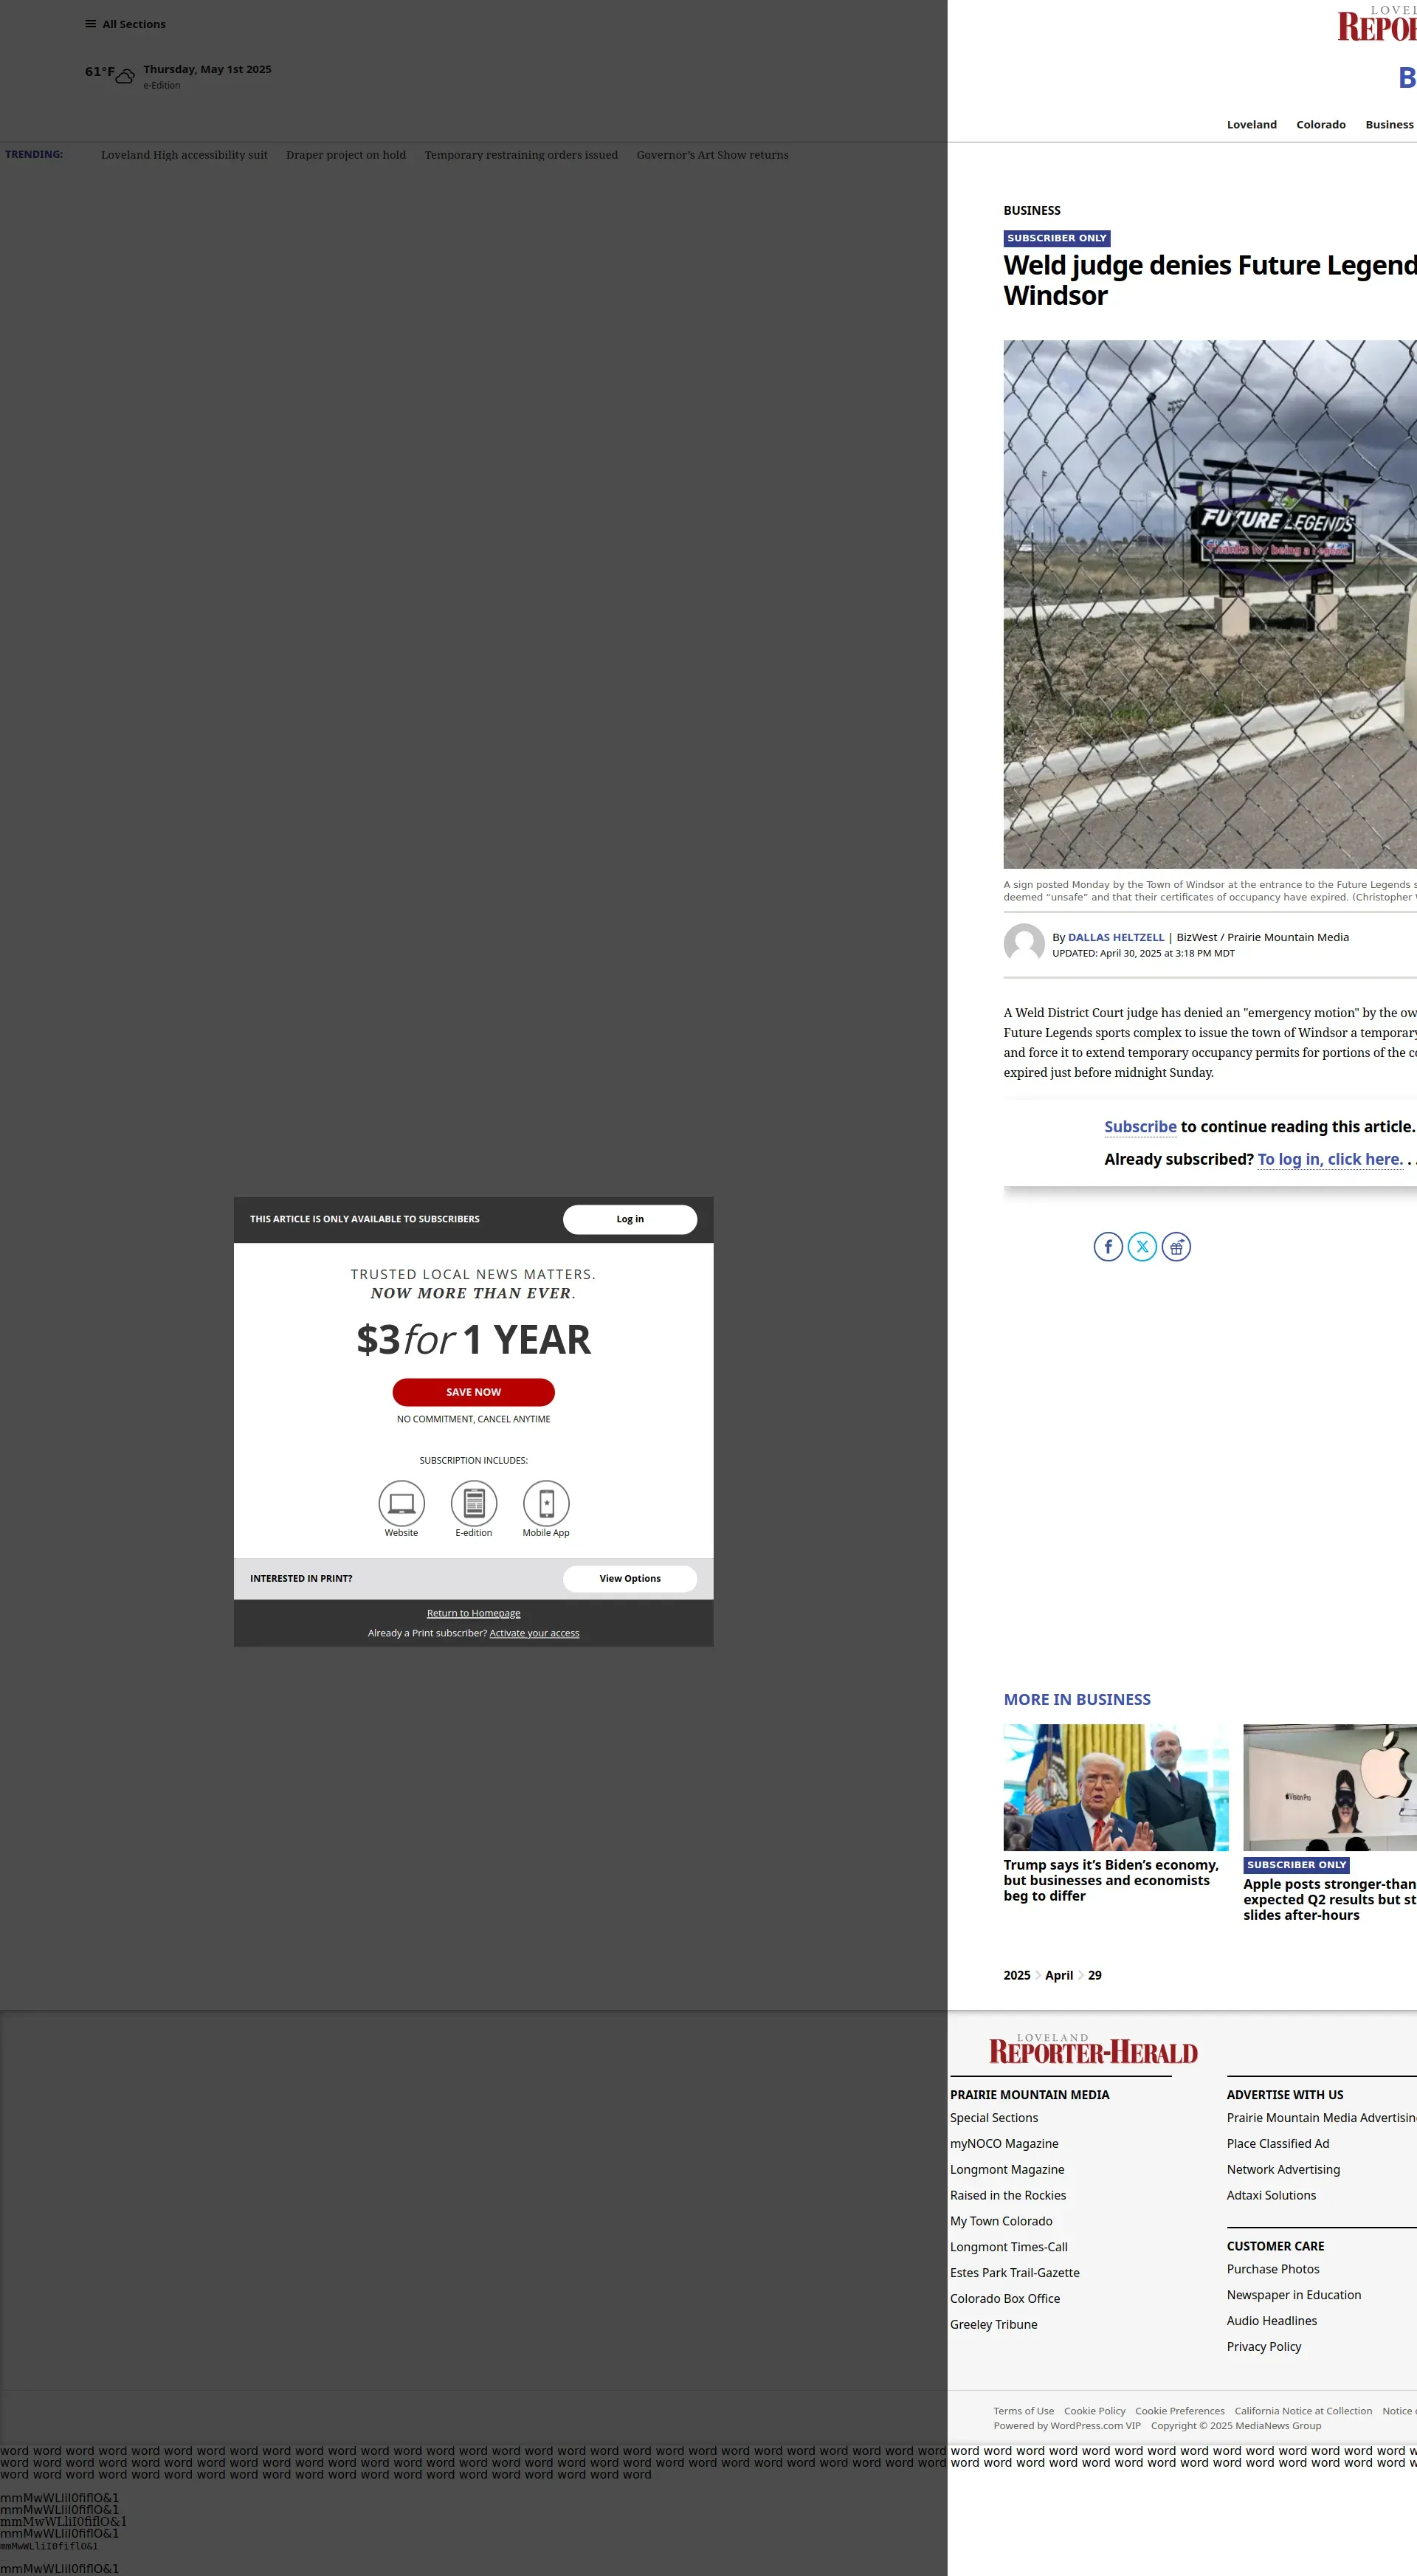Select the Colorado nav tab
1417x2576 pixels.
tap(1321, 125)
